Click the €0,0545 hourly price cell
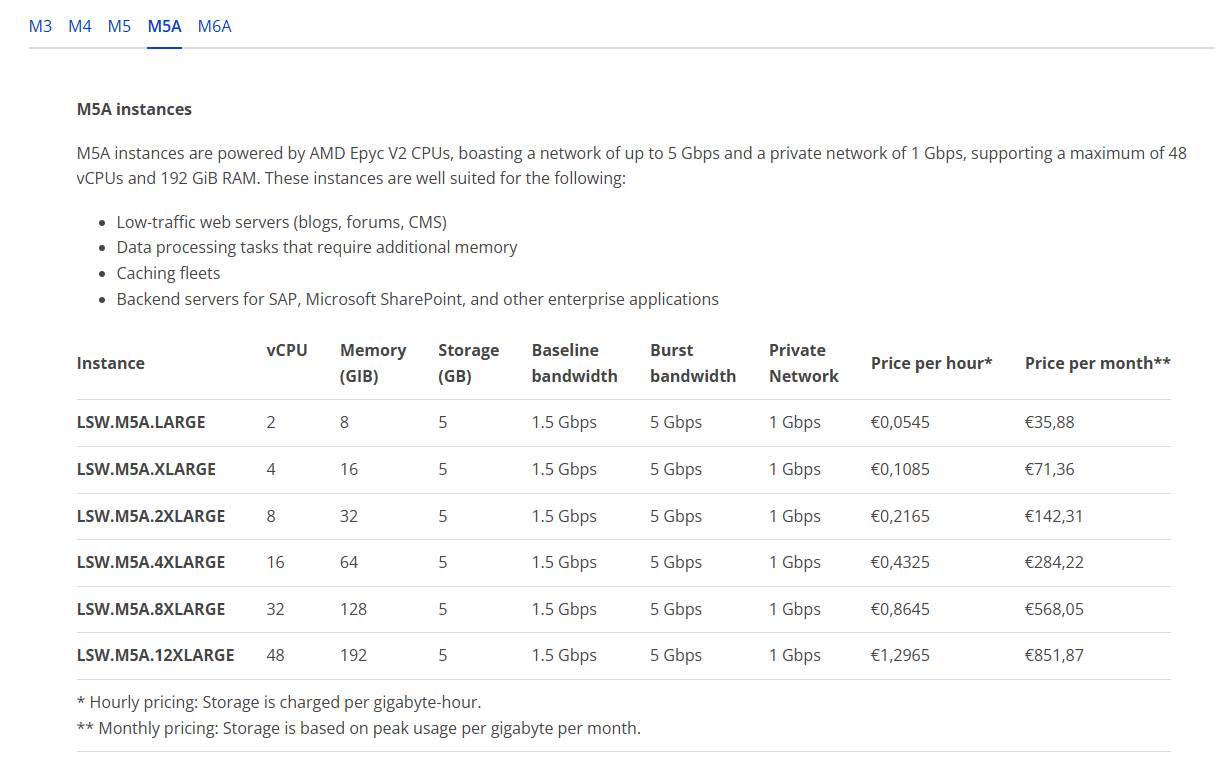 pos(900,422)
